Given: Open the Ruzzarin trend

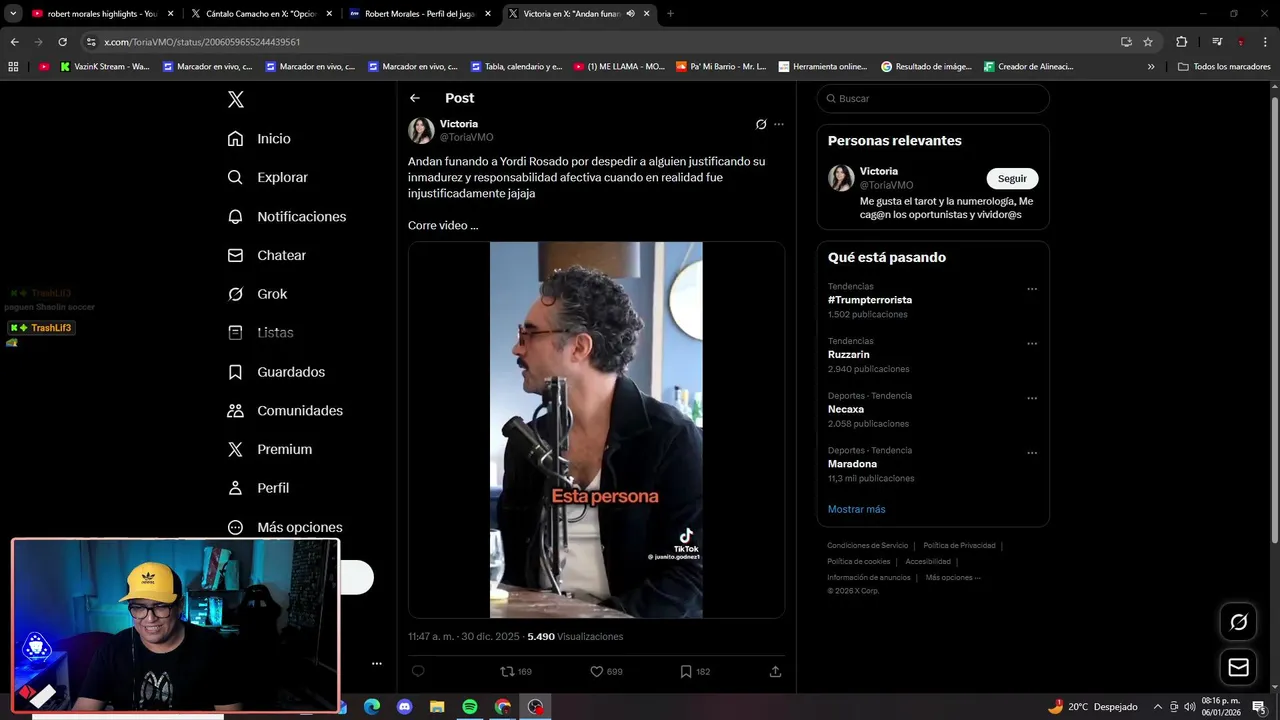Looking at the screenshot, I should click(x=849, y=354).
